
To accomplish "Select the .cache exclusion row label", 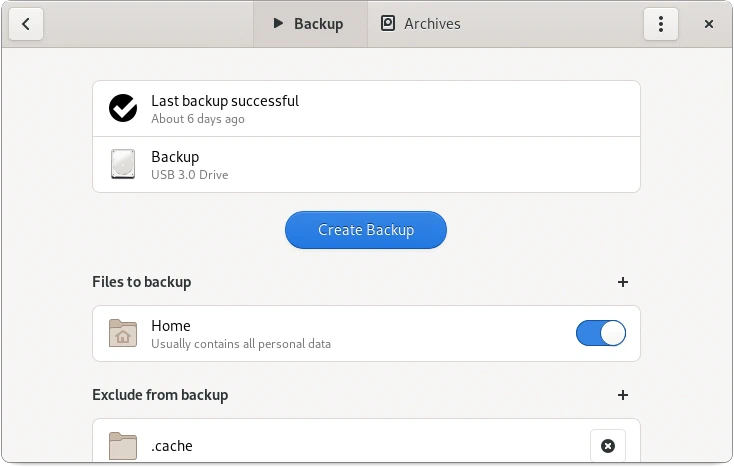I will click(x=172, y=446).
